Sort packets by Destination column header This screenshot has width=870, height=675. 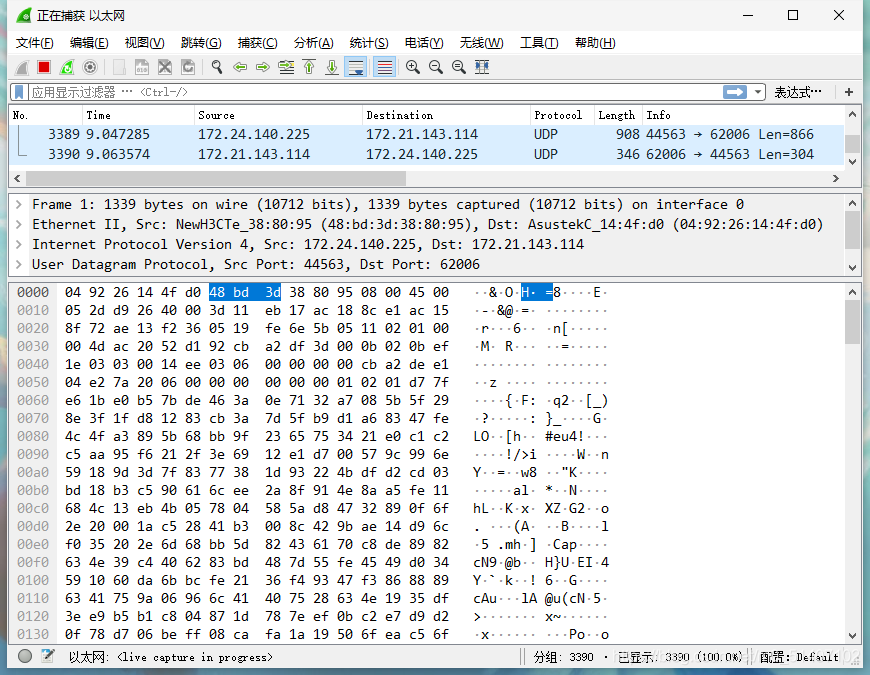click(446, 115)
